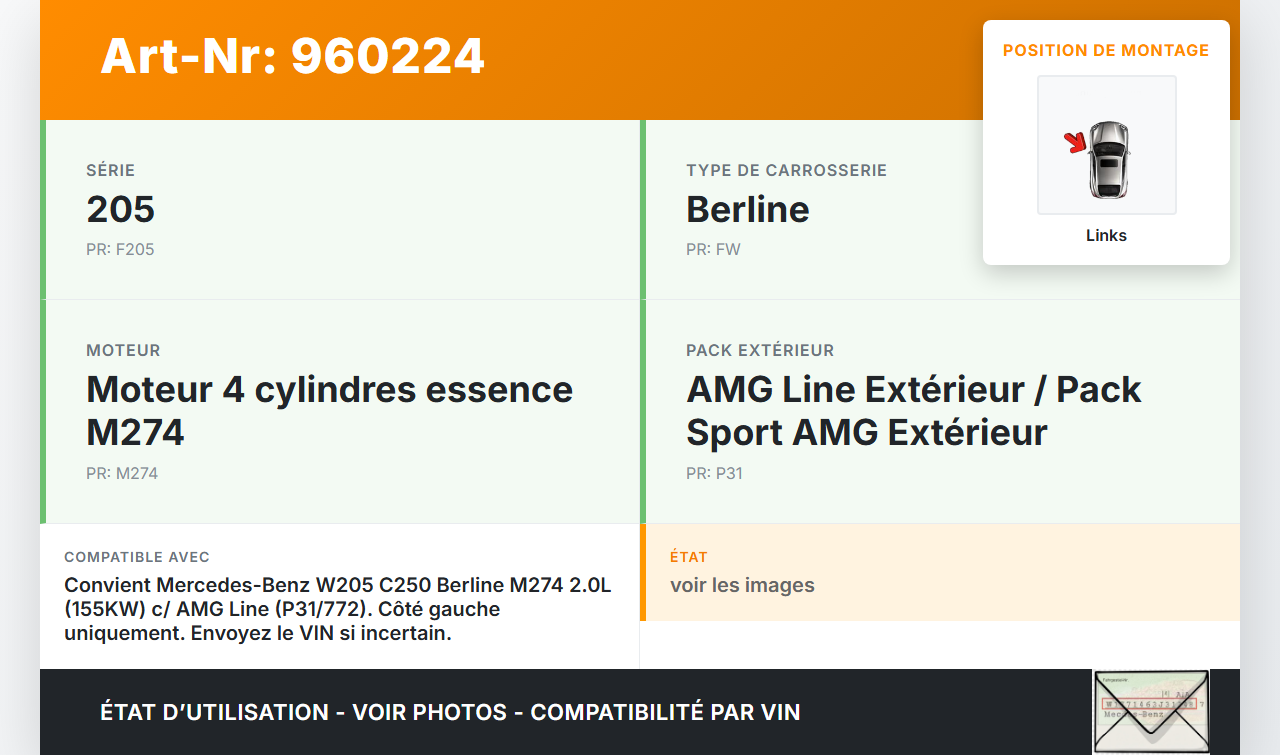1280x755 pixels.
Task: Open the vehicle document thumbnail in footer
Action: (1151, 712)
